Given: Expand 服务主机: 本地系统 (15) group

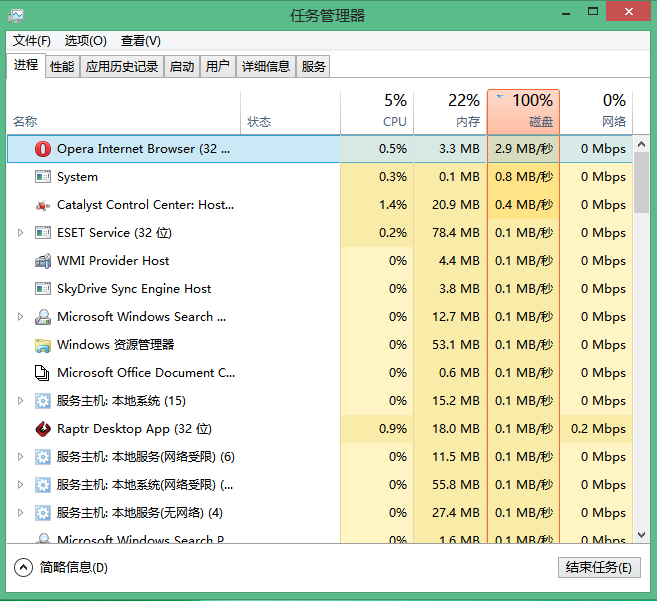Looking at the screenshot, I should click(20, 401).
